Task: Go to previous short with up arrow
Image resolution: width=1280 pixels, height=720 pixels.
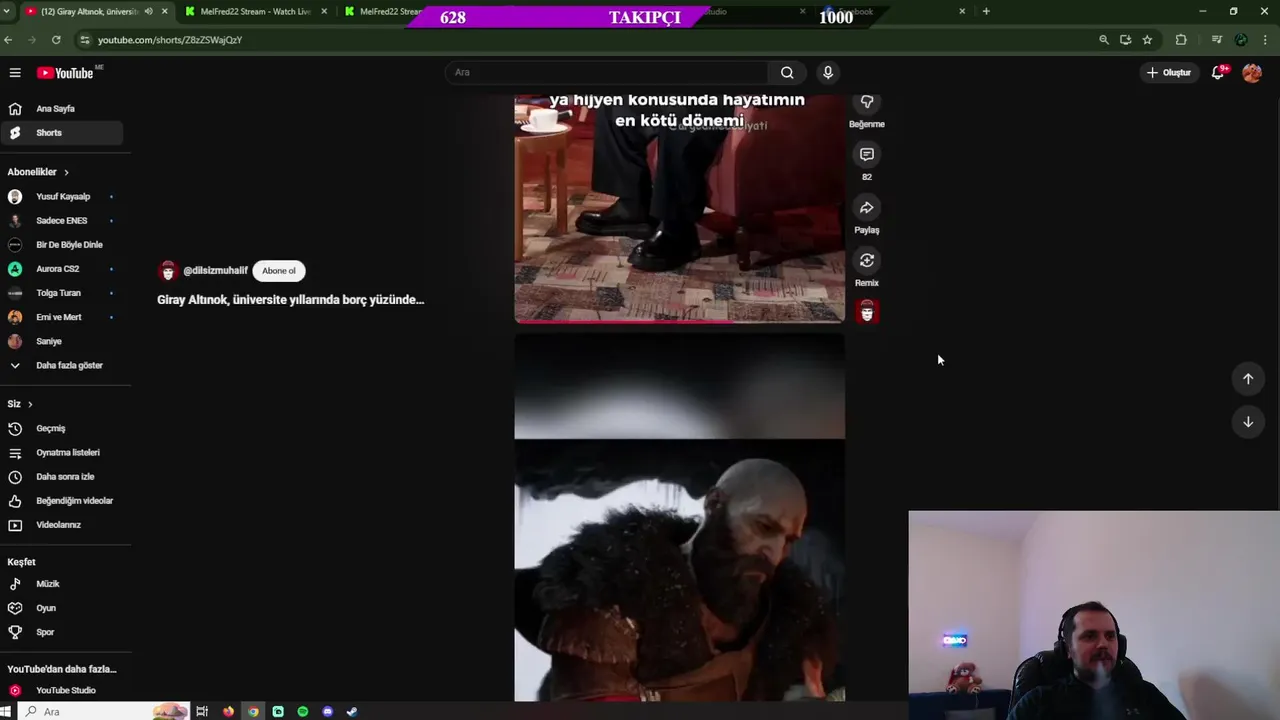Action: click(x=1248, y=378)
